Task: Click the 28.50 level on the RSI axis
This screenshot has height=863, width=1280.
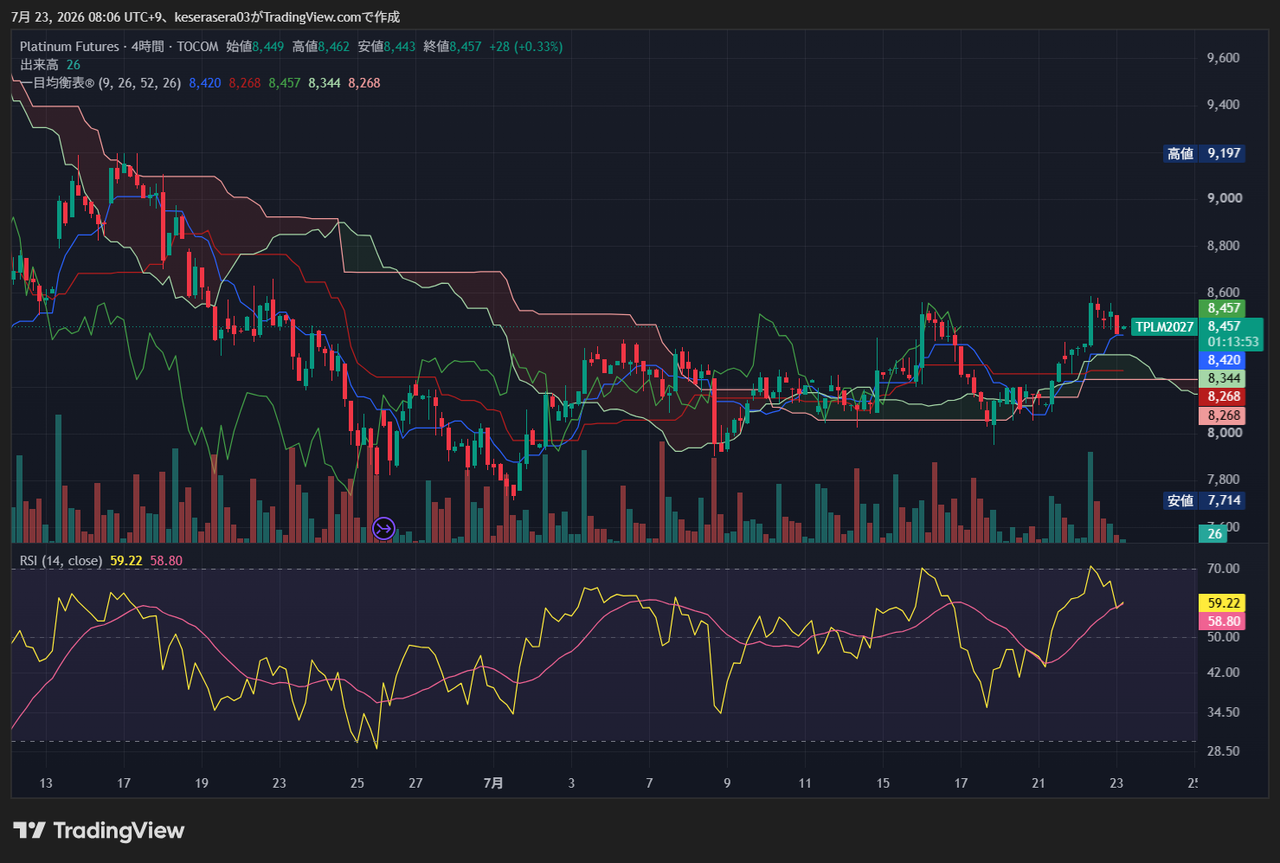Action: (1224, 751)
